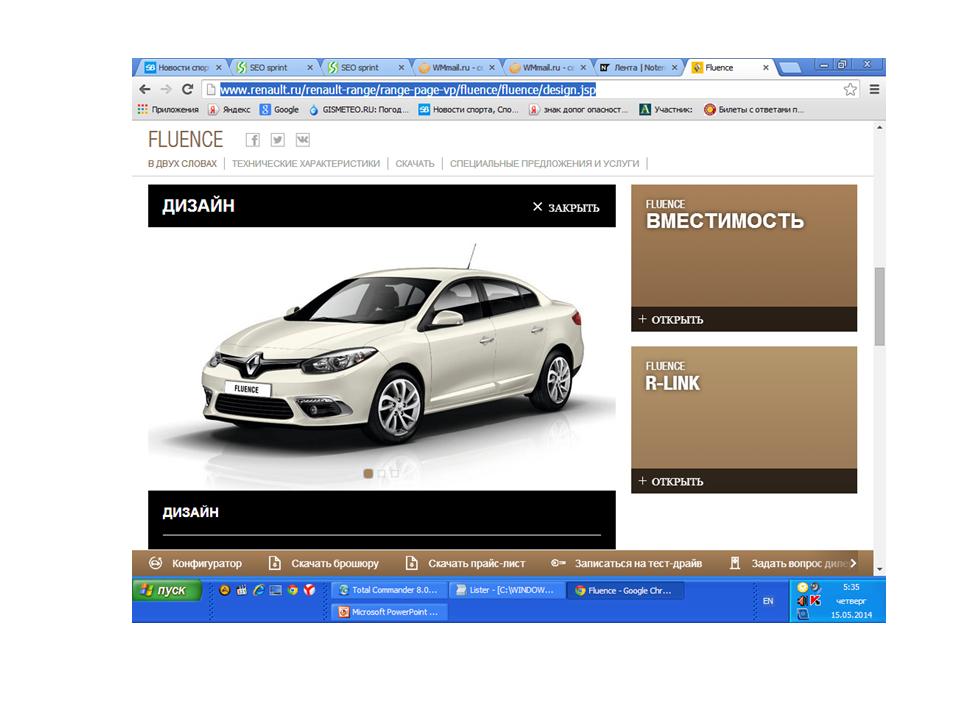
Task: Switch to Total Commander taskbar button
Action: pyautogui.click(x=389, y=590)
